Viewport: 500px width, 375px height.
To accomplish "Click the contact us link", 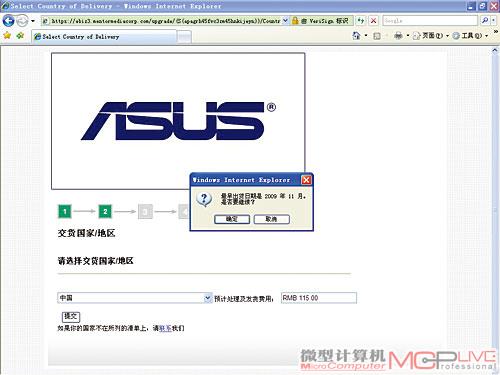I will [165, 328].
